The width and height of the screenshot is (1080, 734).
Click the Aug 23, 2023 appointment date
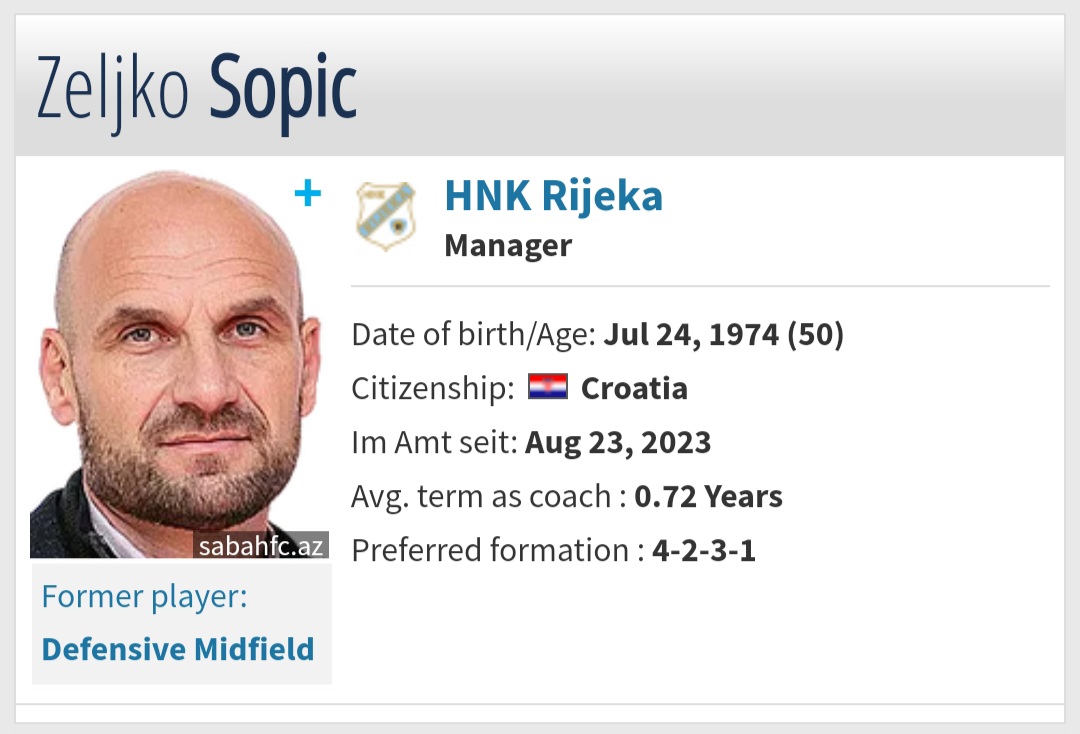[618, 443]
